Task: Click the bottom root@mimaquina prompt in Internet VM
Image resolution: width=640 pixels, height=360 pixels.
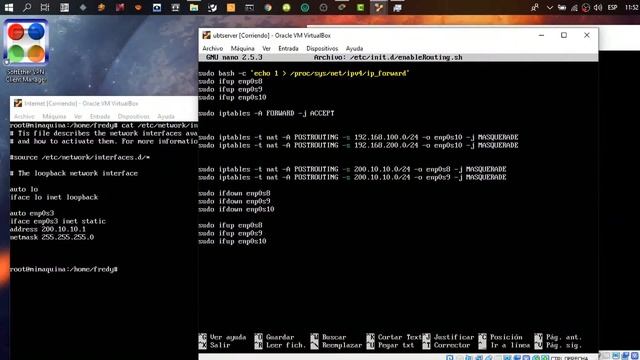Action: click(64, 269)
